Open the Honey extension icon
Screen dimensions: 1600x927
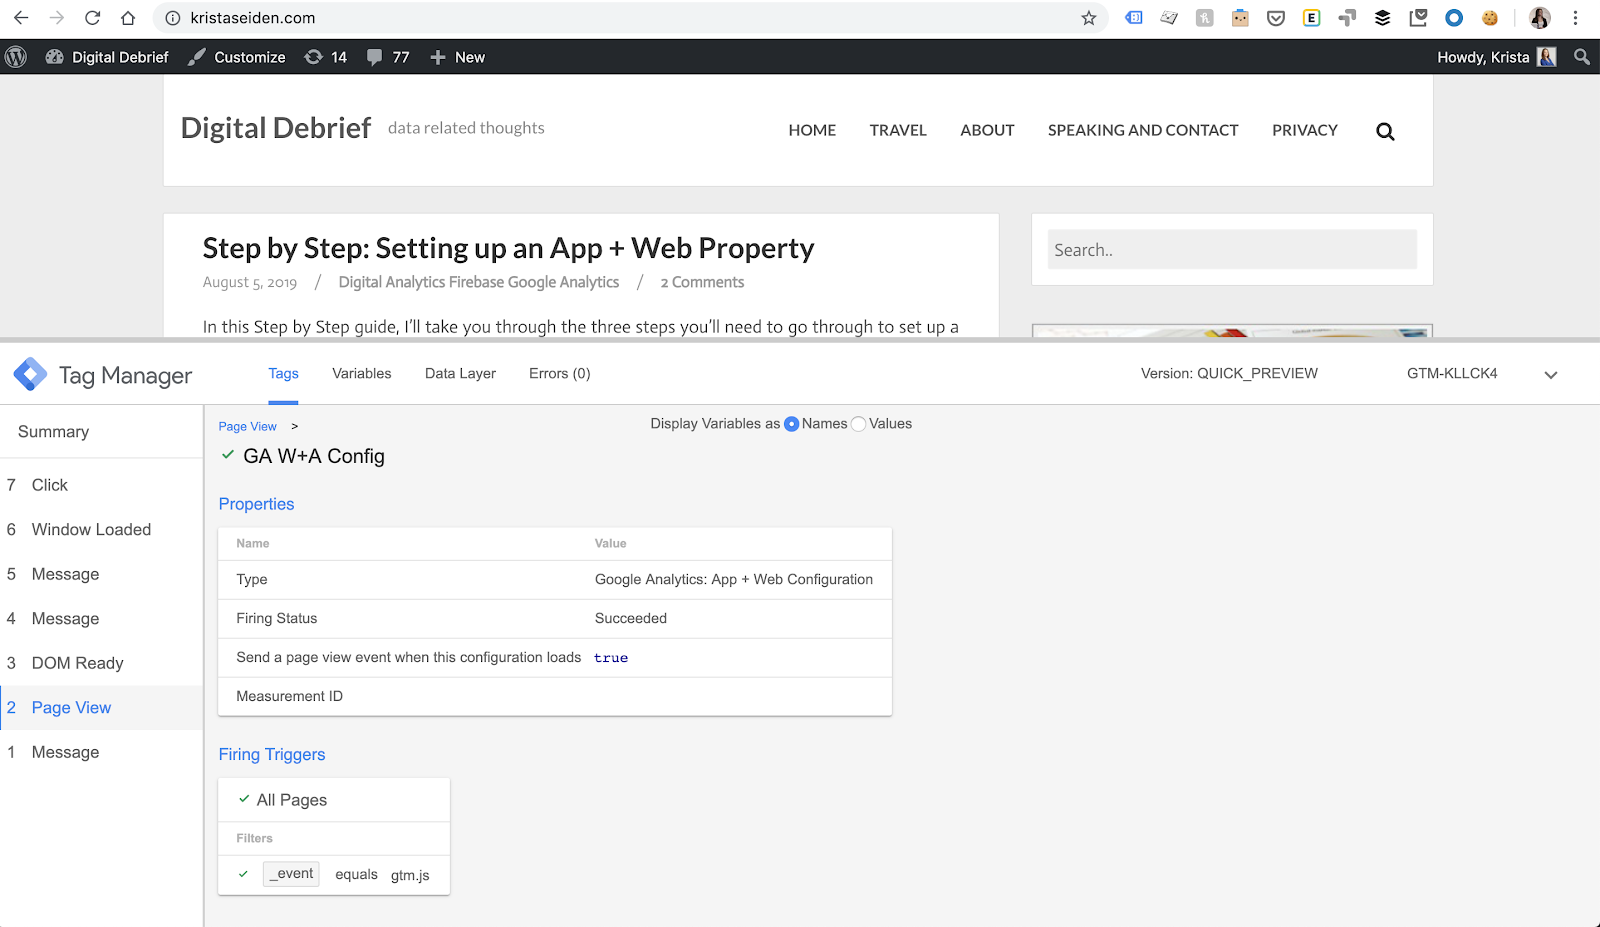click(x=1205, y=18)
